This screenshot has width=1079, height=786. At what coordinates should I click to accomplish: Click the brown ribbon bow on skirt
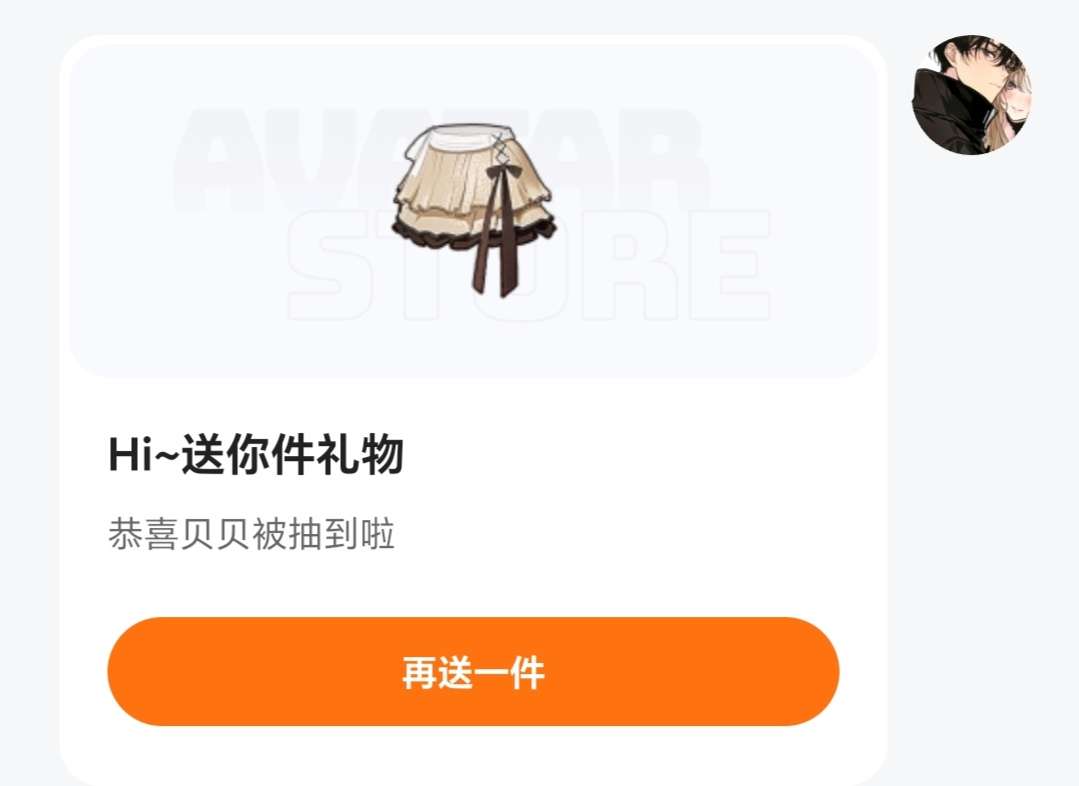pos(501,171)
